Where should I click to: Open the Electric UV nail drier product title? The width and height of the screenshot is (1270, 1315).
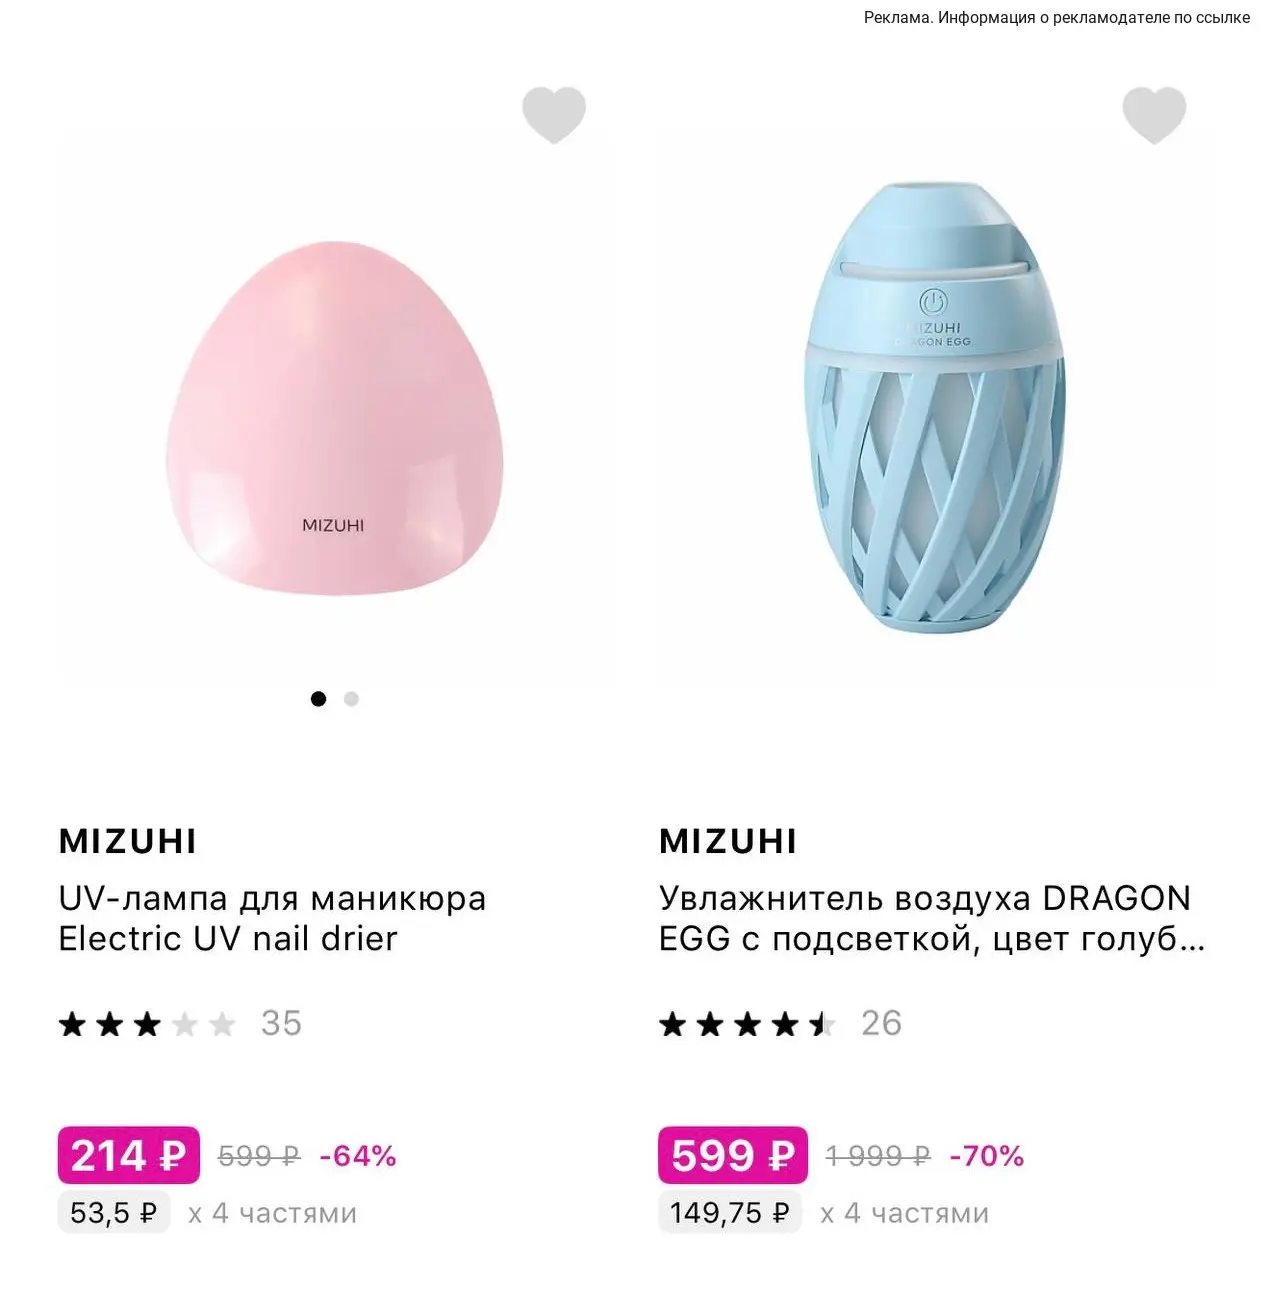(x=272, y=918)
